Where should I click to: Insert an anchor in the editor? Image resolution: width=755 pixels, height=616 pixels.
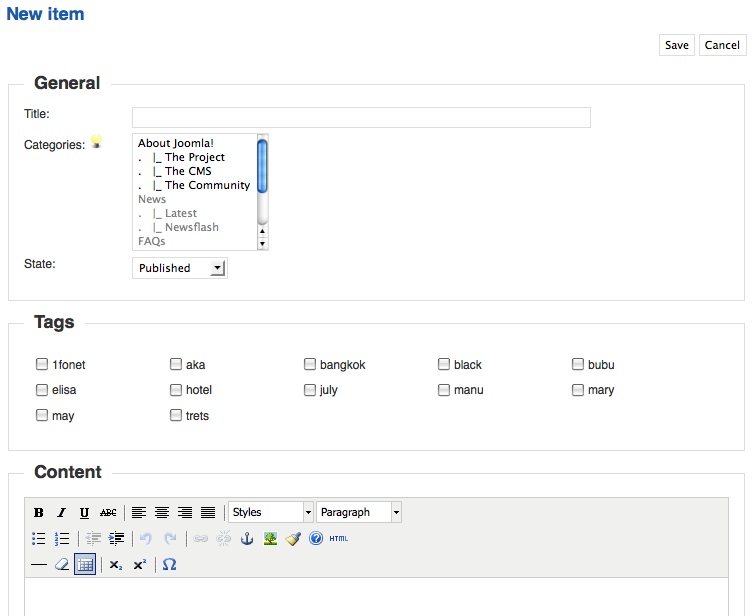(247, 538)
